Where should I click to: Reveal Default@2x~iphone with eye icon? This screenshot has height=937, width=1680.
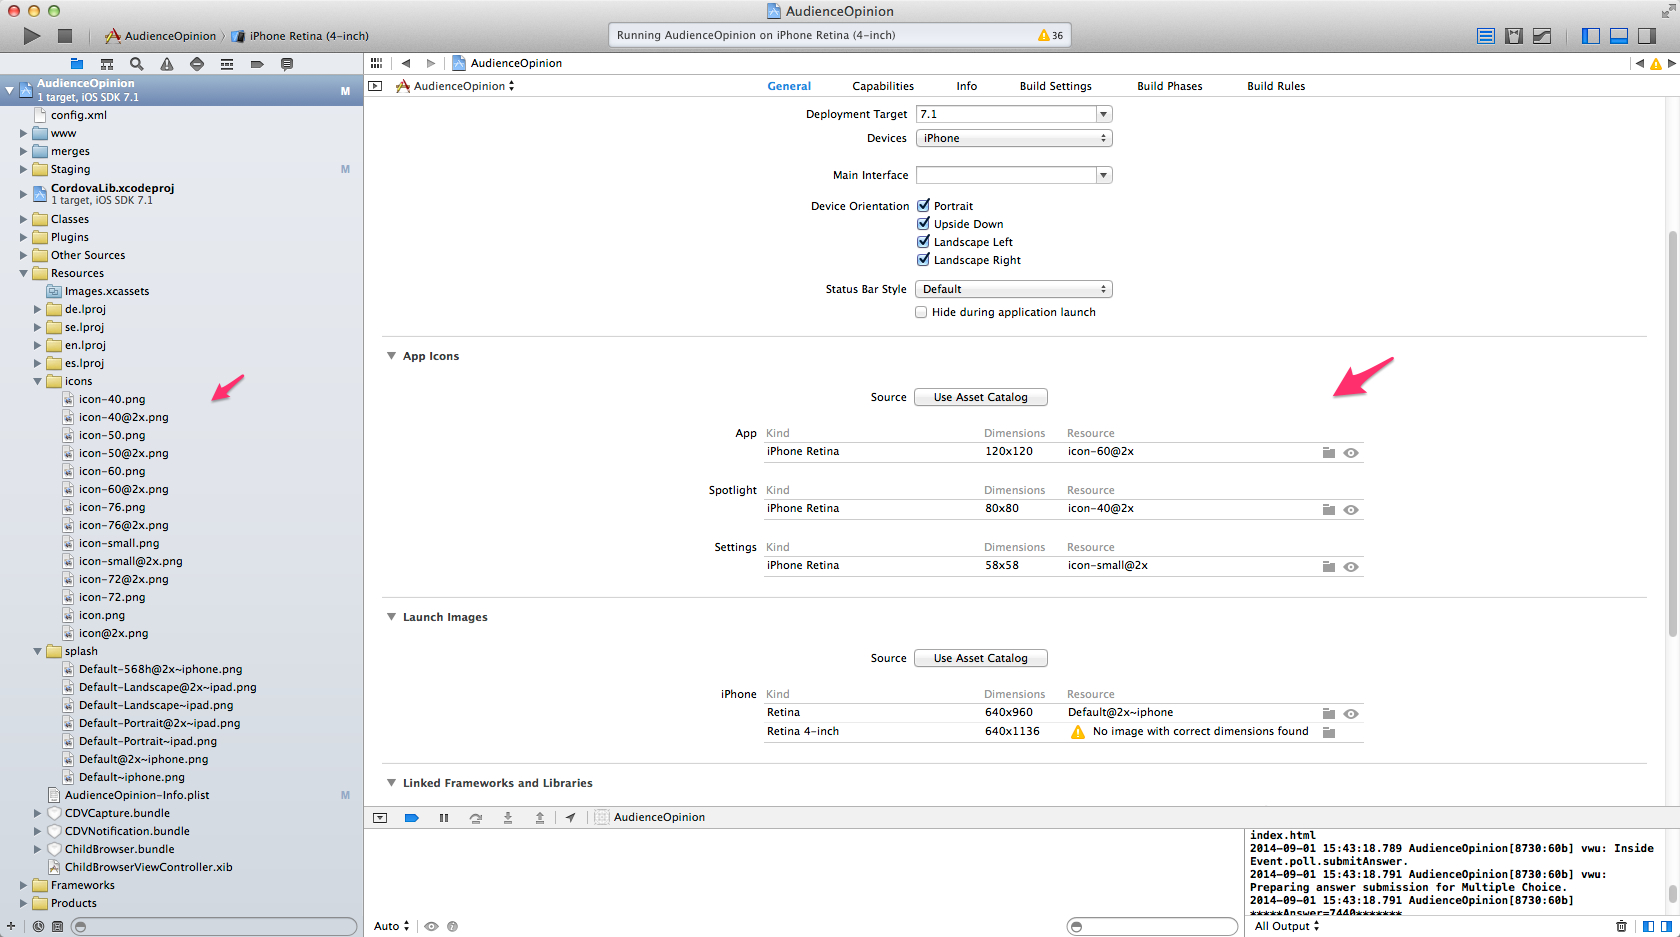click(x=1351, y=714)
